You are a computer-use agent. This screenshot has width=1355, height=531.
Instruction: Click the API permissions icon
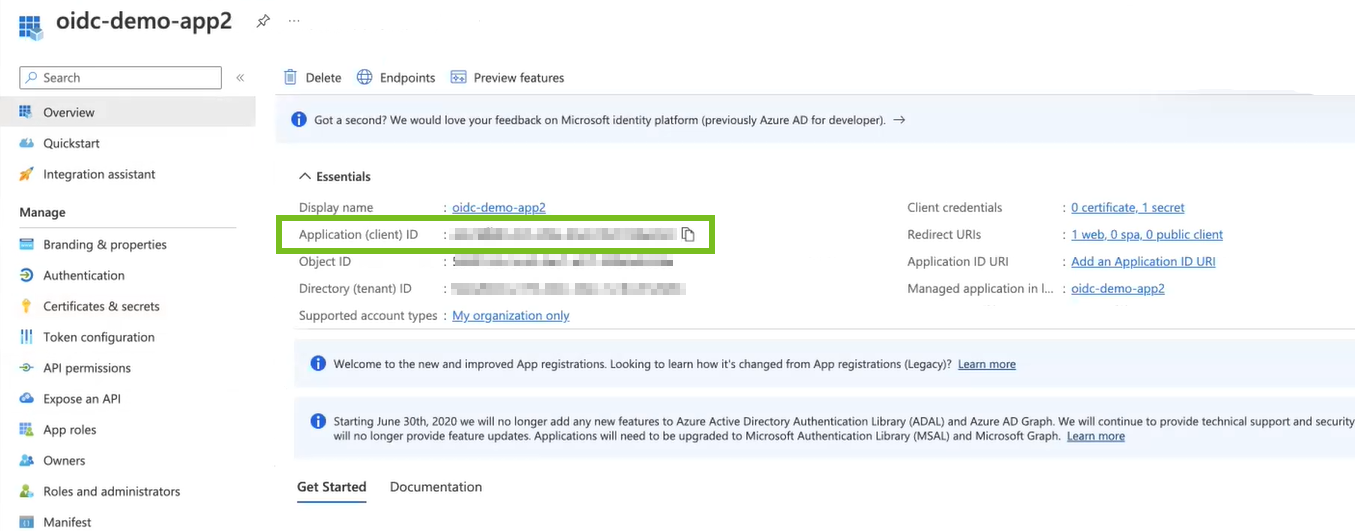(x=26, y=368)
